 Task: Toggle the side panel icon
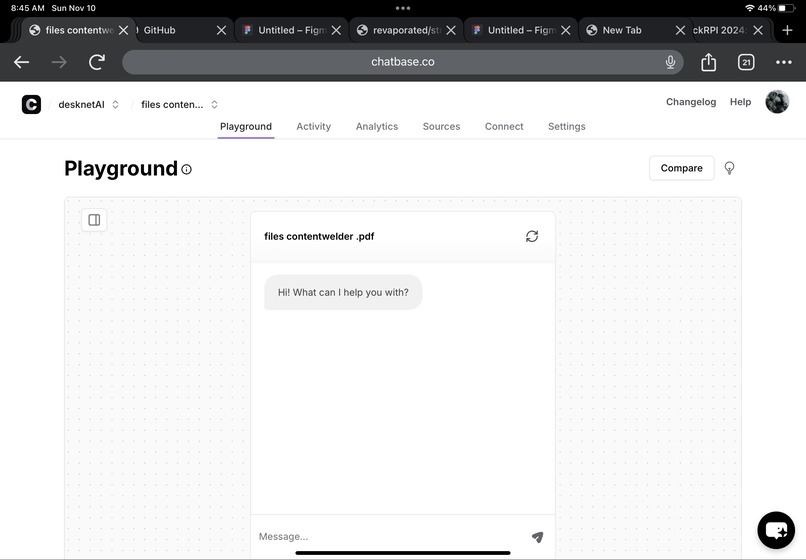94,220
